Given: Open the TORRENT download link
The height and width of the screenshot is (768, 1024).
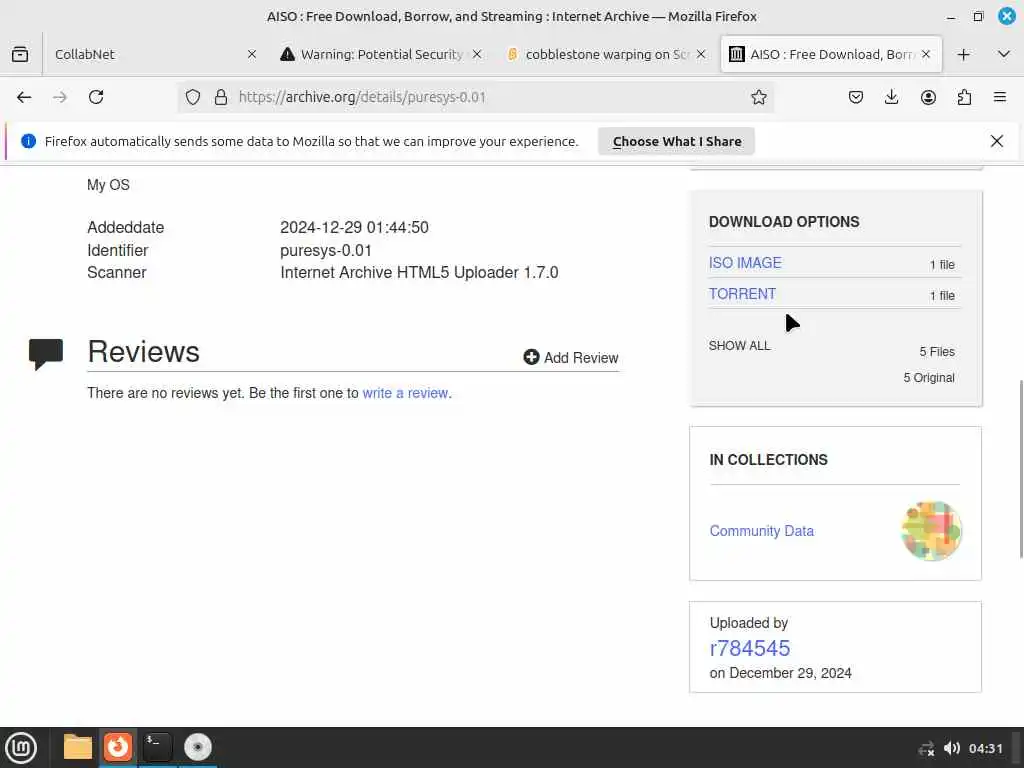Looking at the screenshot, I should pyautogui.click(x=743, y=294).
